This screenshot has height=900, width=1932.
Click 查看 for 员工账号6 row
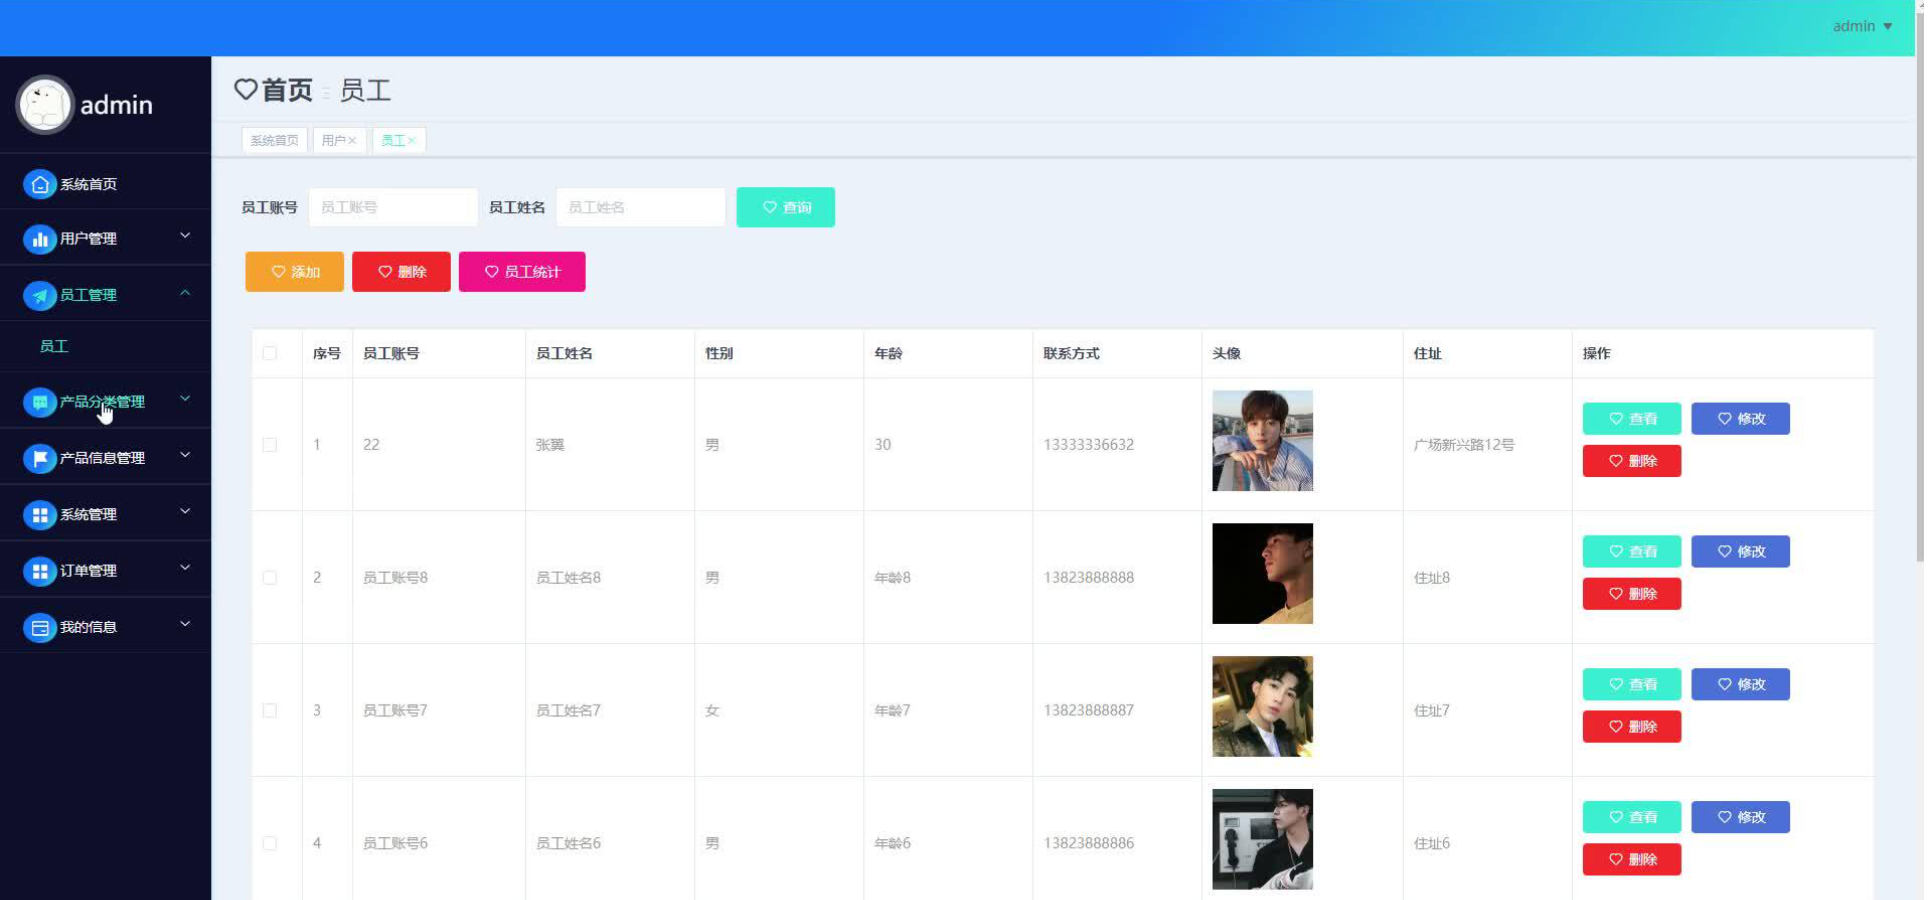coord(1632,818)
